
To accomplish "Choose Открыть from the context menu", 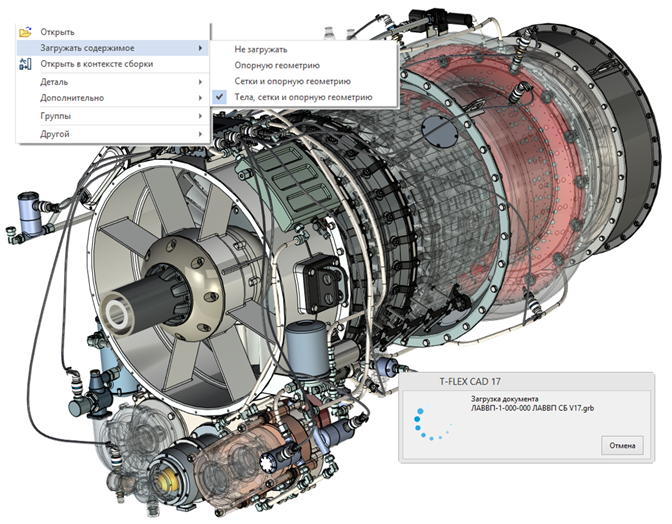I will 113,32.
